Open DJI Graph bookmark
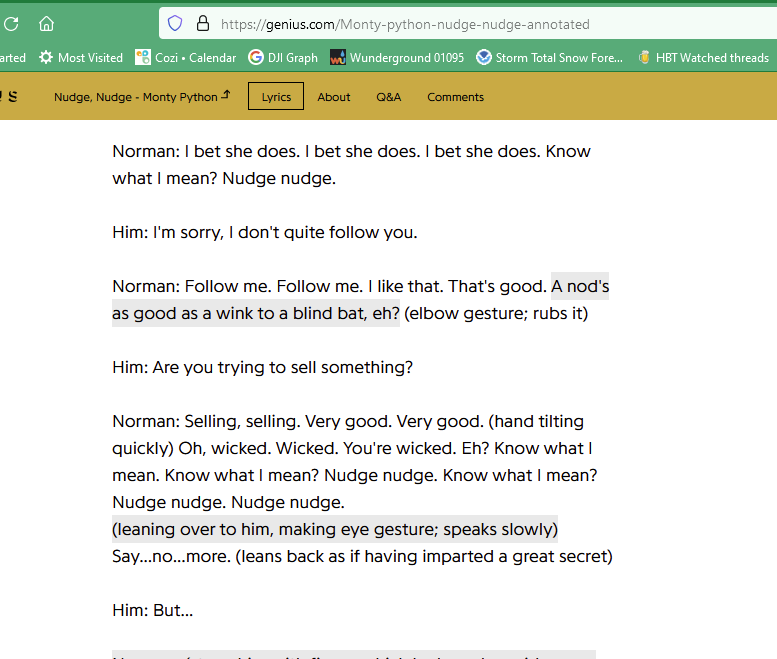 tap(283, 57)
